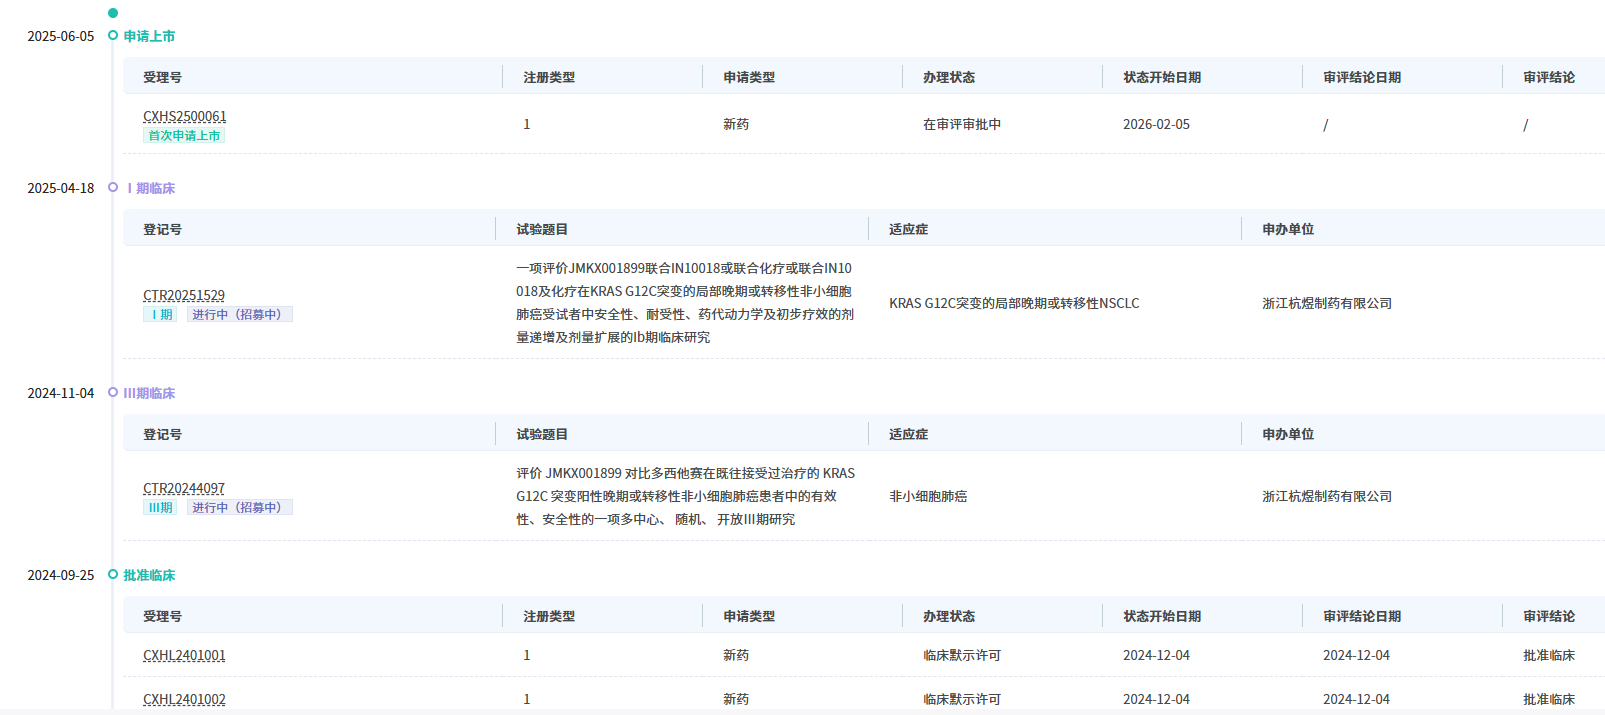Click 新药 in the CXHS2500061 row
Image resolution: width=1605 pixels, height=715 pixels.
pyautogui.click(x=736, y=124)
